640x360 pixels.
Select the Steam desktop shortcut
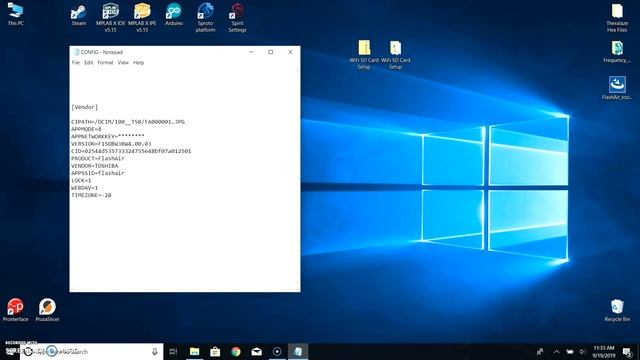[78, 15]
